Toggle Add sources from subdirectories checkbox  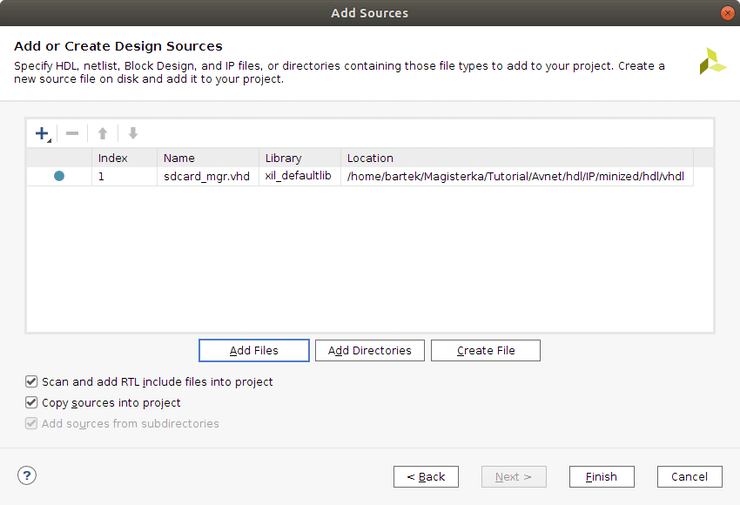(x=31, y=424)
